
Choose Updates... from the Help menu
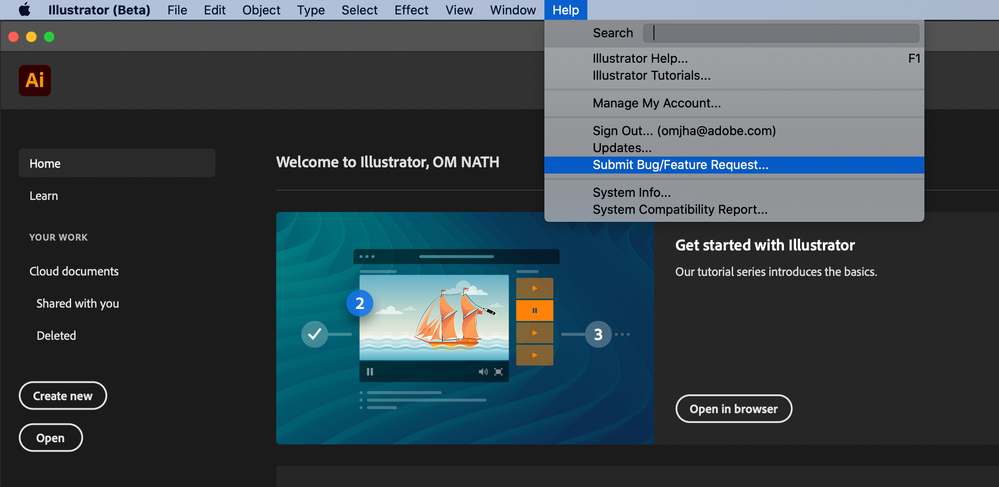pos(734,148)
